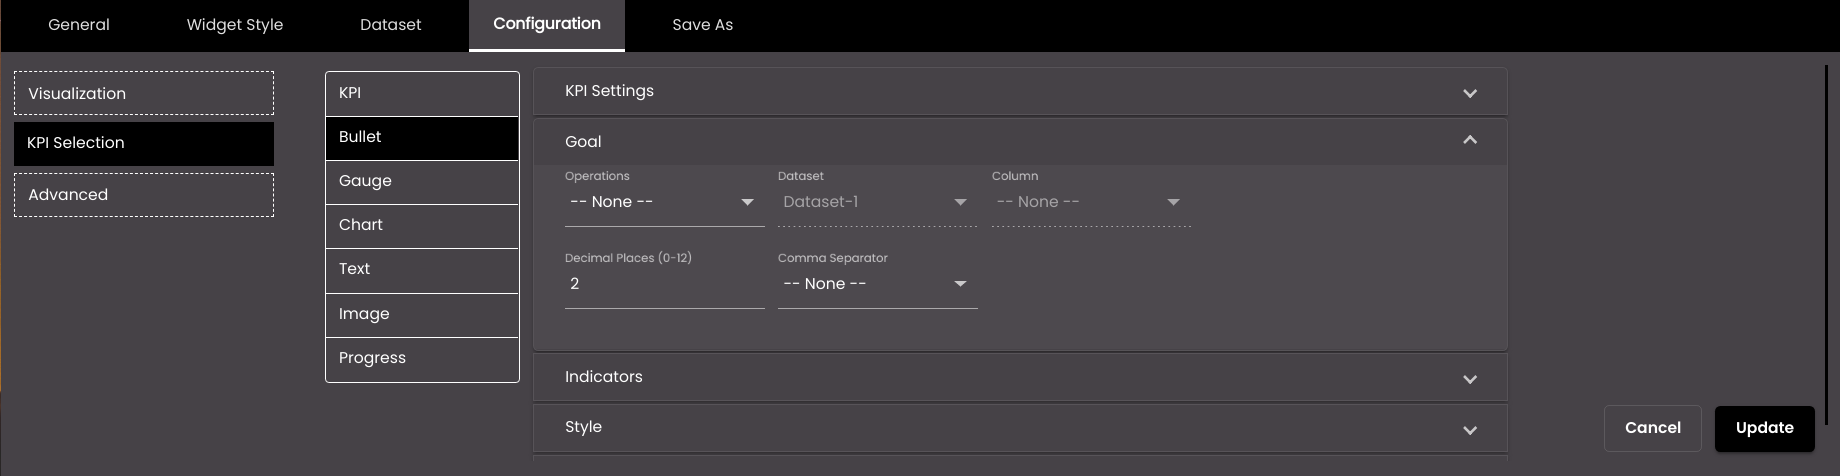This screenshot has width=1840, height=476.
Task: Expand the Indicators section
Action: pos(1020,377)
